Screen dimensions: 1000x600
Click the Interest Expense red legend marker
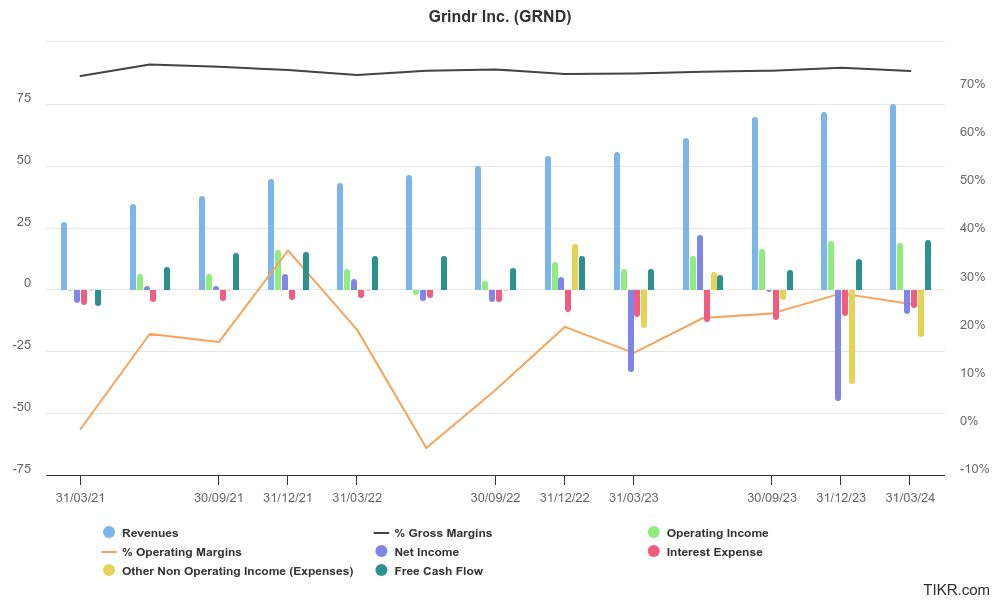(653, 552)
